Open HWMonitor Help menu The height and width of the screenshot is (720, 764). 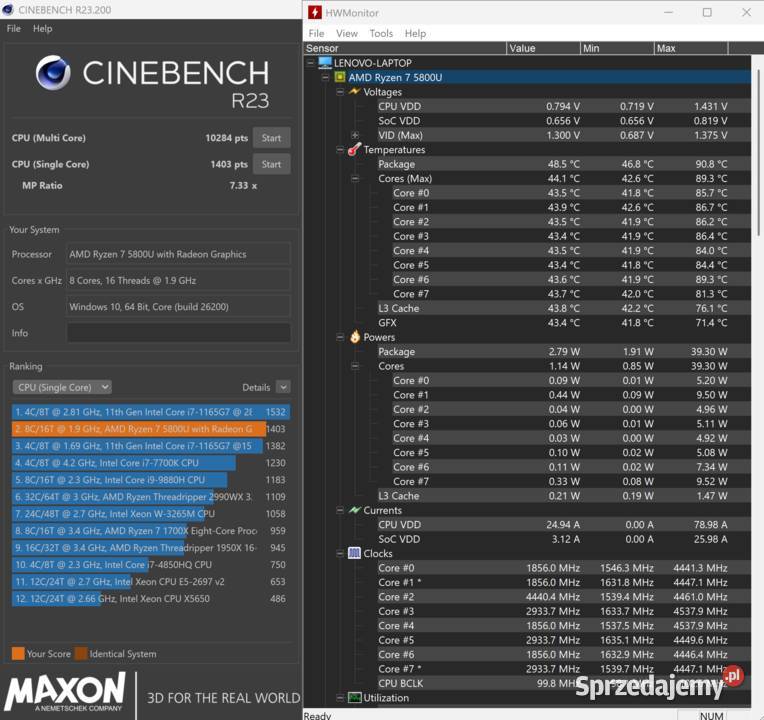click(415, 33)
